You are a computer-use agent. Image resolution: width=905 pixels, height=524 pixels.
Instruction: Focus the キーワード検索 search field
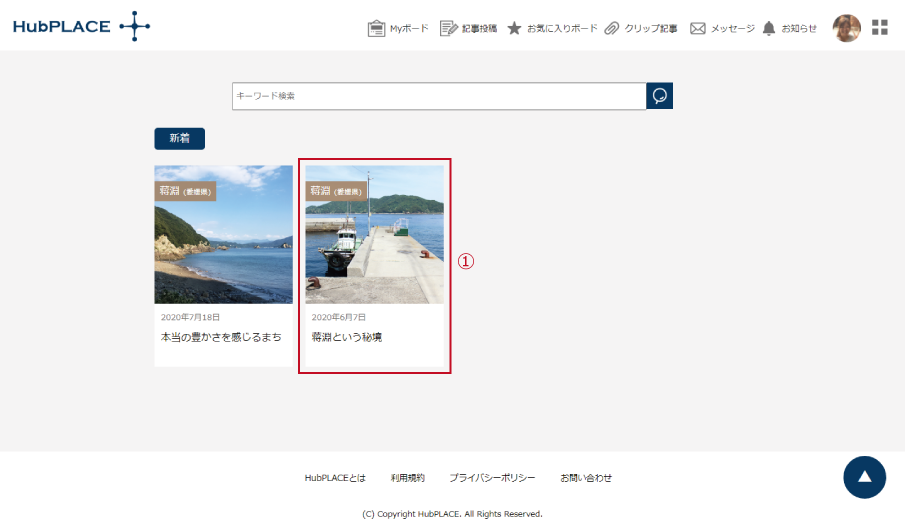click(439, 96)
